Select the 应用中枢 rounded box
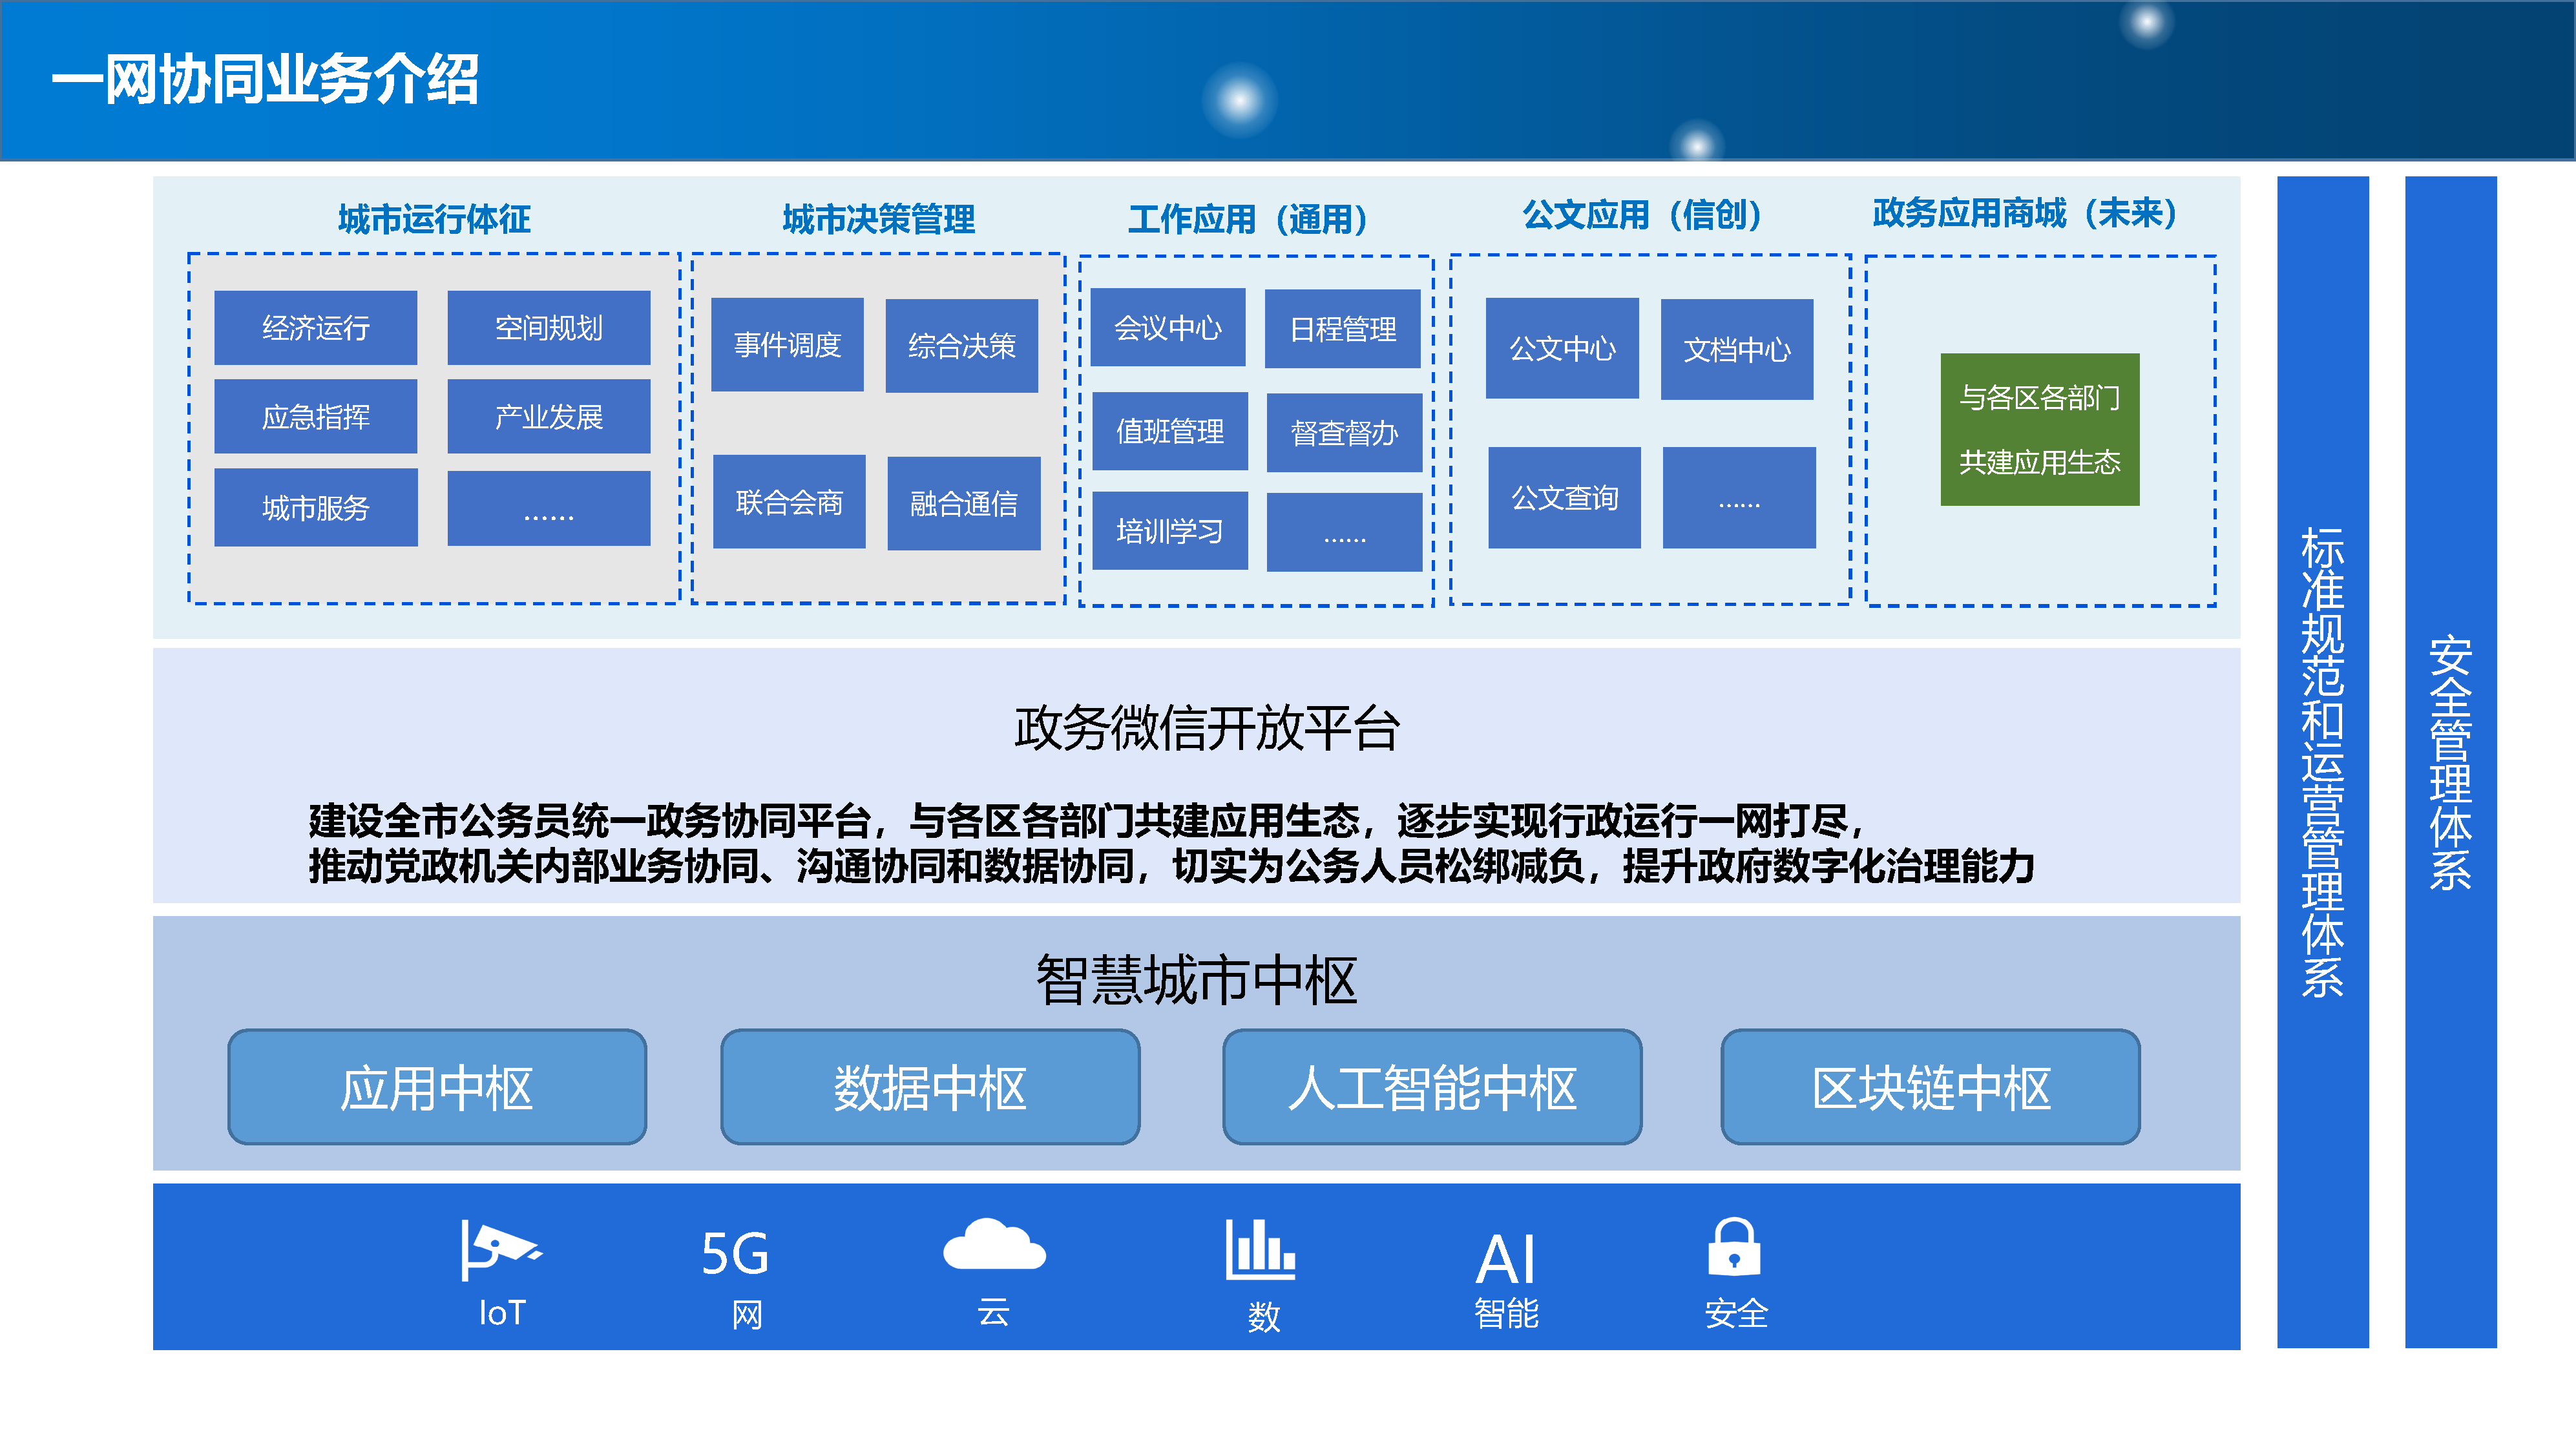 pos(437,1087)
